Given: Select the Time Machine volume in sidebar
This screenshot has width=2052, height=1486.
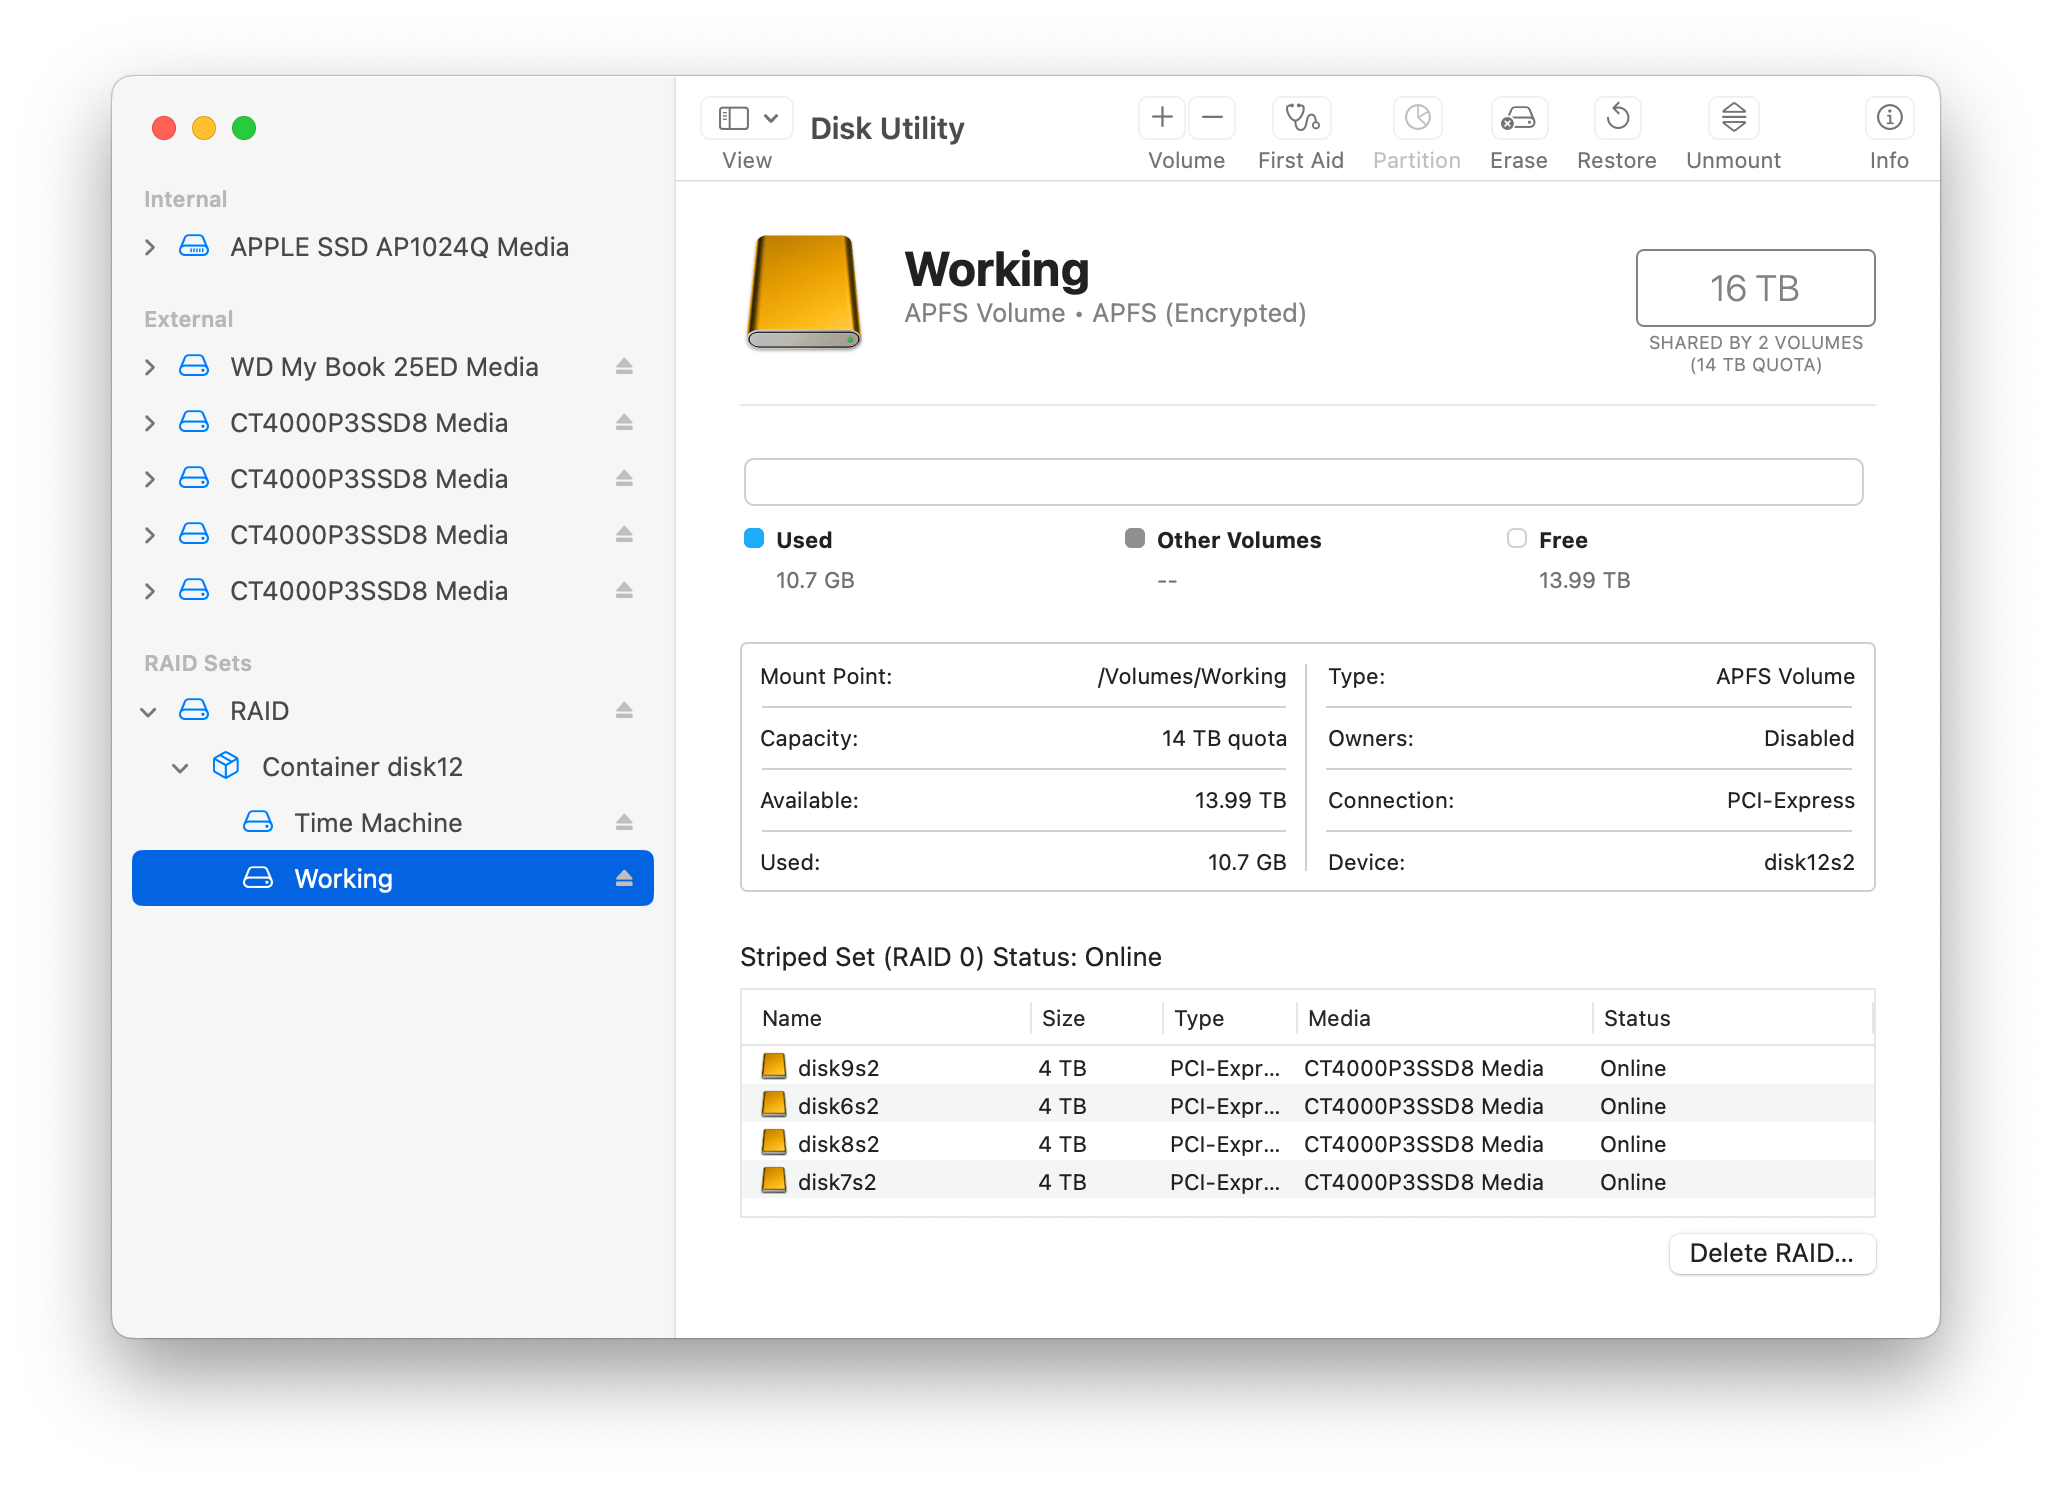Looking at the screenshot, I should pyautogui.click(x=378, y=822).
